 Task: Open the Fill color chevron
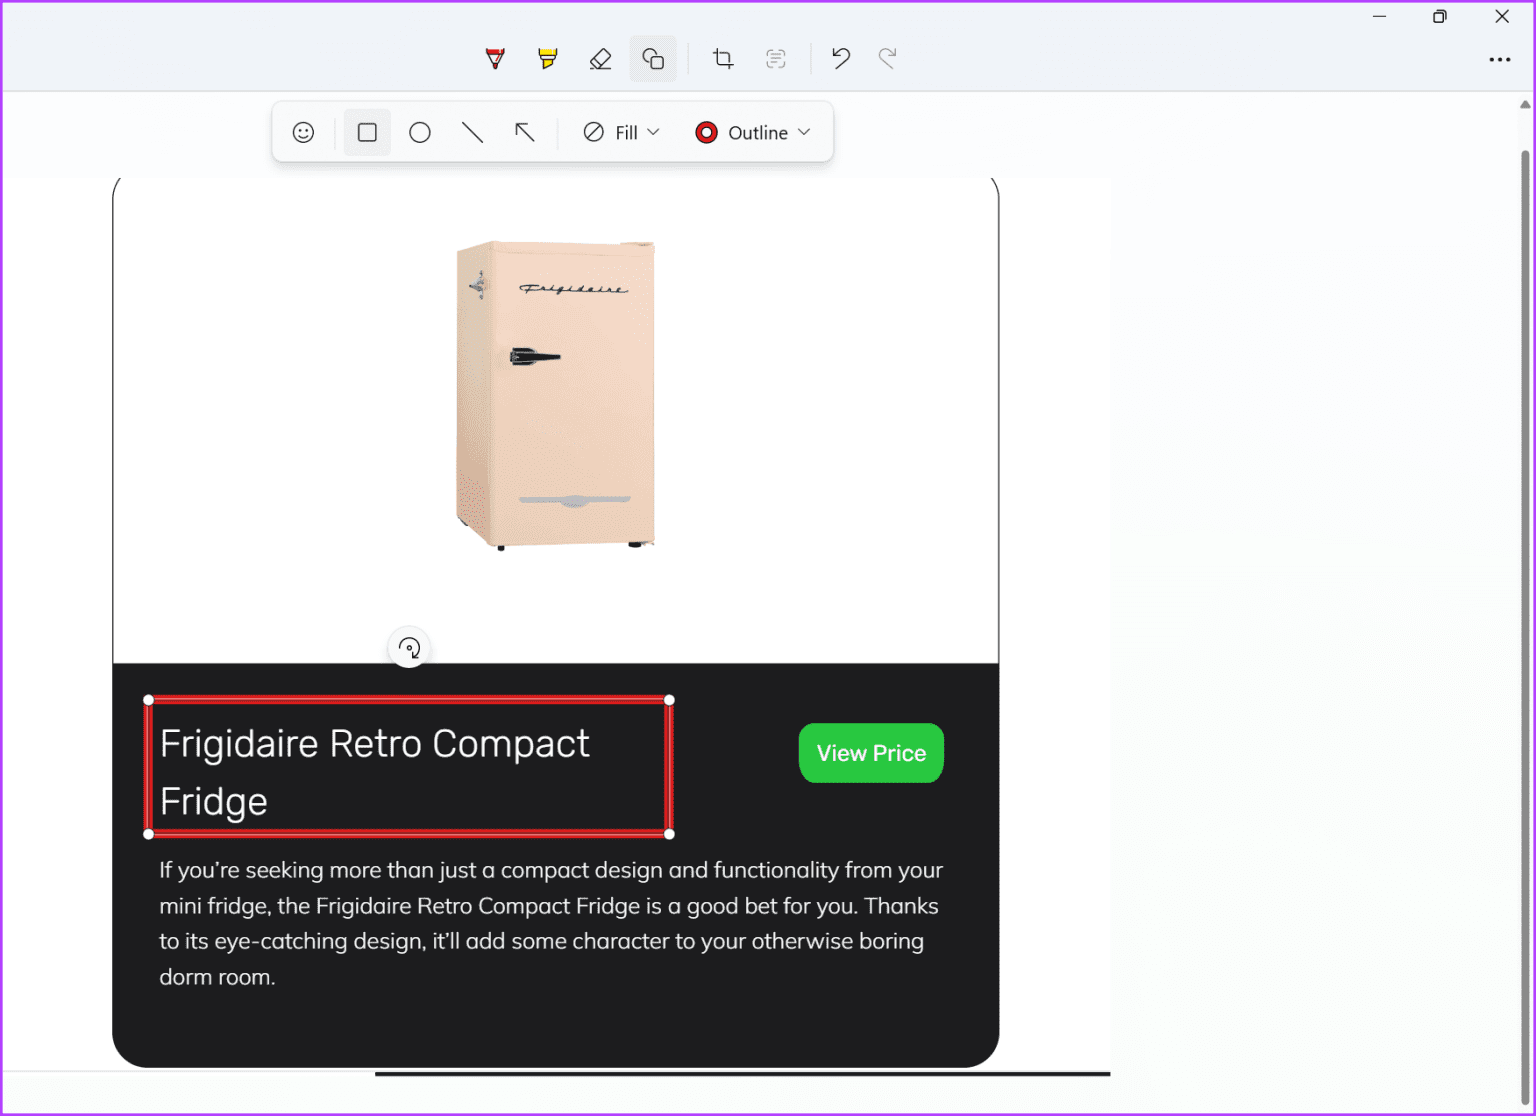point(654,131)
